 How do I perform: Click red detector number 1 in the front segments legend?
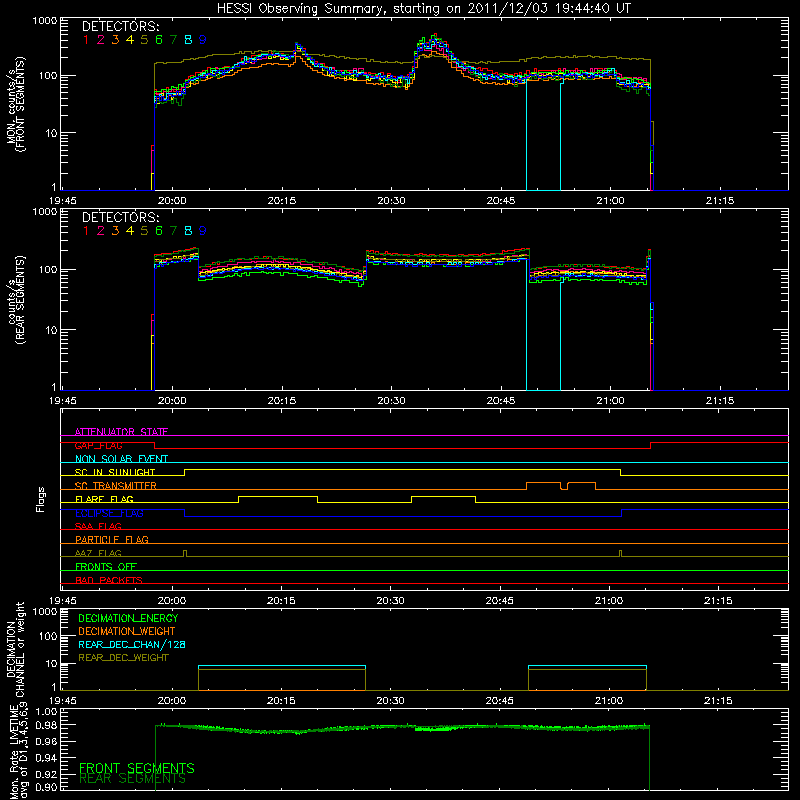click(86, 40)
